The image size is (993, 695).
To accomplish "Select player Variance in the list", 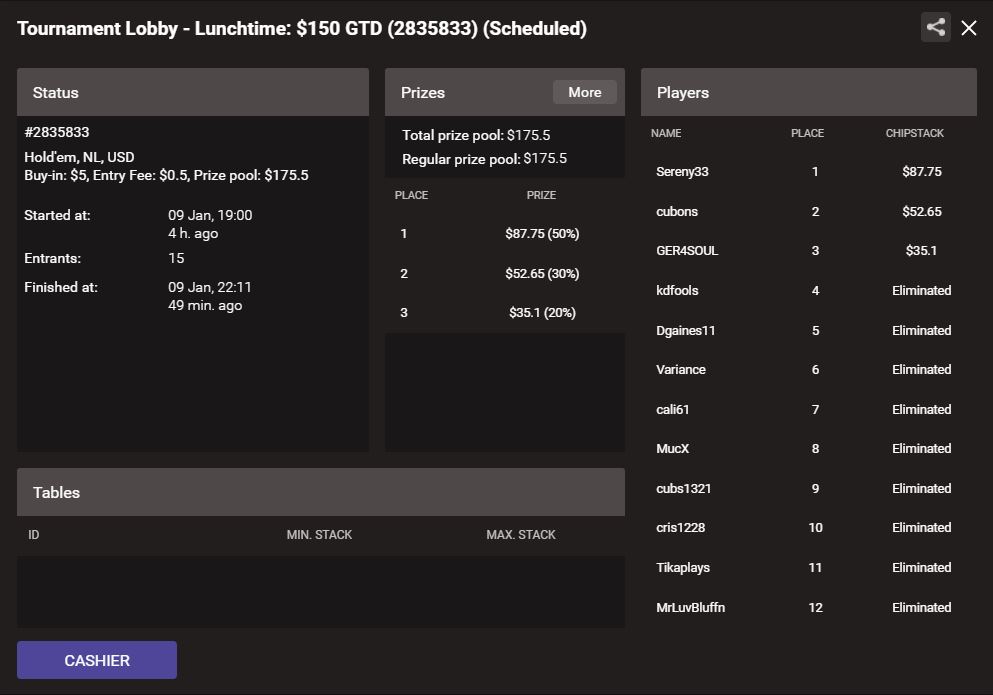I will [x=809, y=369].
